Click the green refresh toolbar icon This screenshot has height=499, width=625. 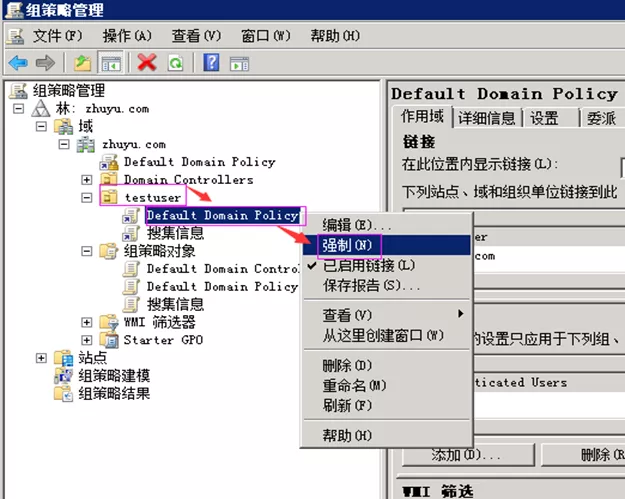pos(175,63)
